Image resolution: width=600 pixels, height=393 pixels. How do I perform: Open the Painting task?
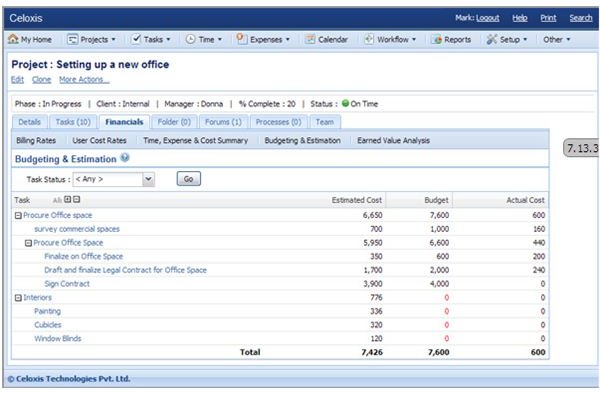point(47,311)
